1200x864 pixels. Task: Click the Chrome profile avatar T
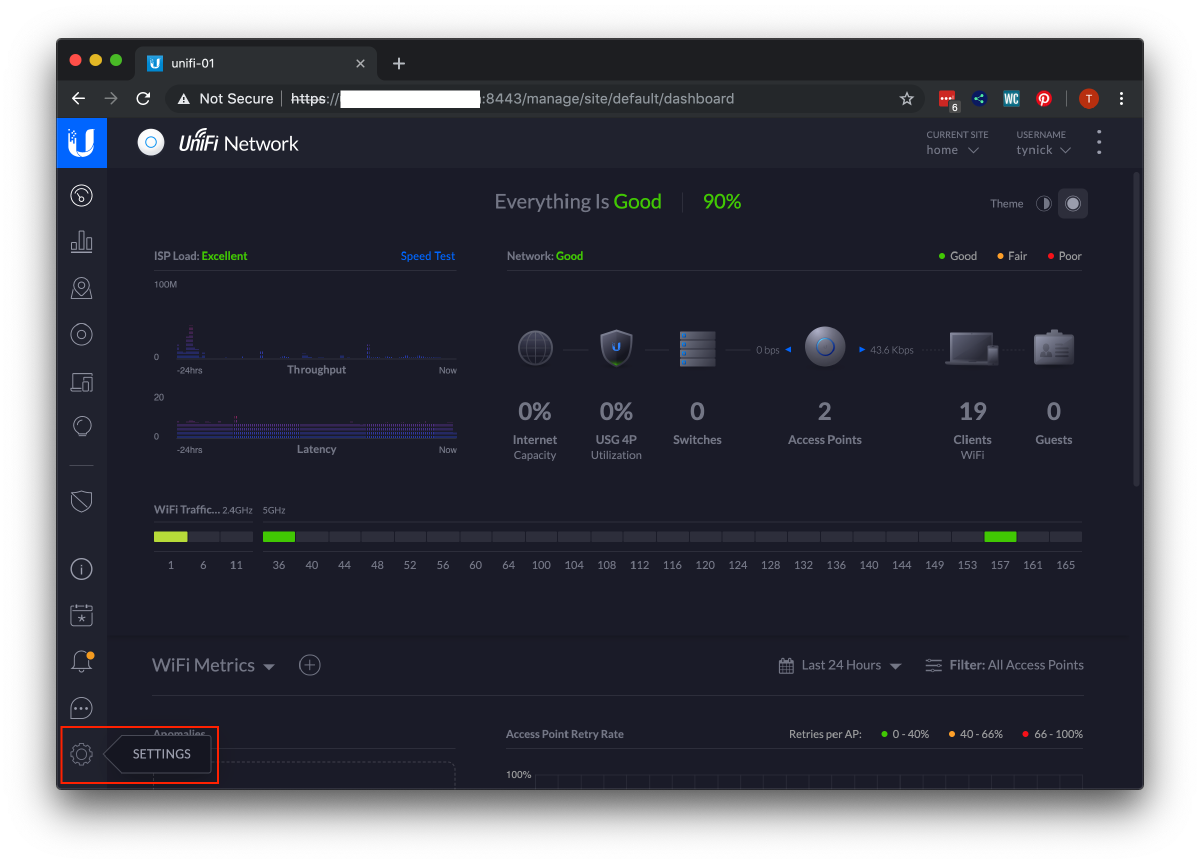coord(1089,98)
